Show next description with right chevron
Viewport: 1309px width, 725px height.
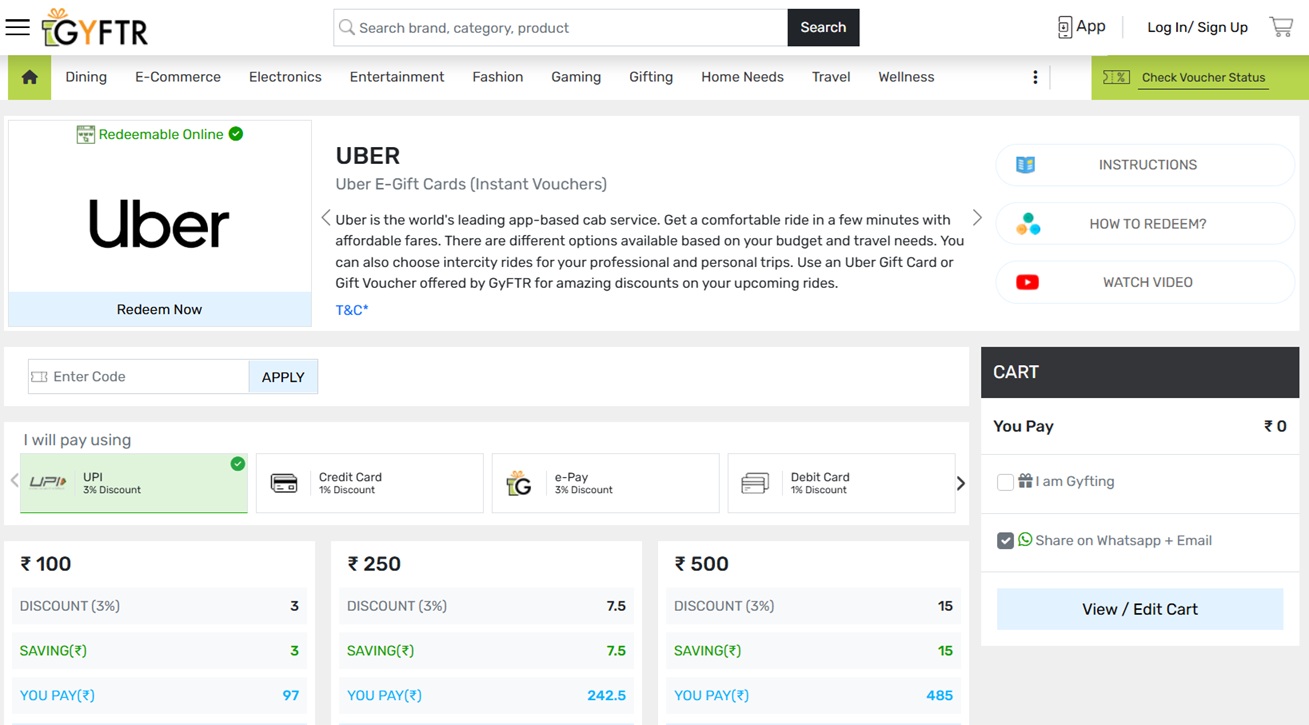[x=977, y=218]
